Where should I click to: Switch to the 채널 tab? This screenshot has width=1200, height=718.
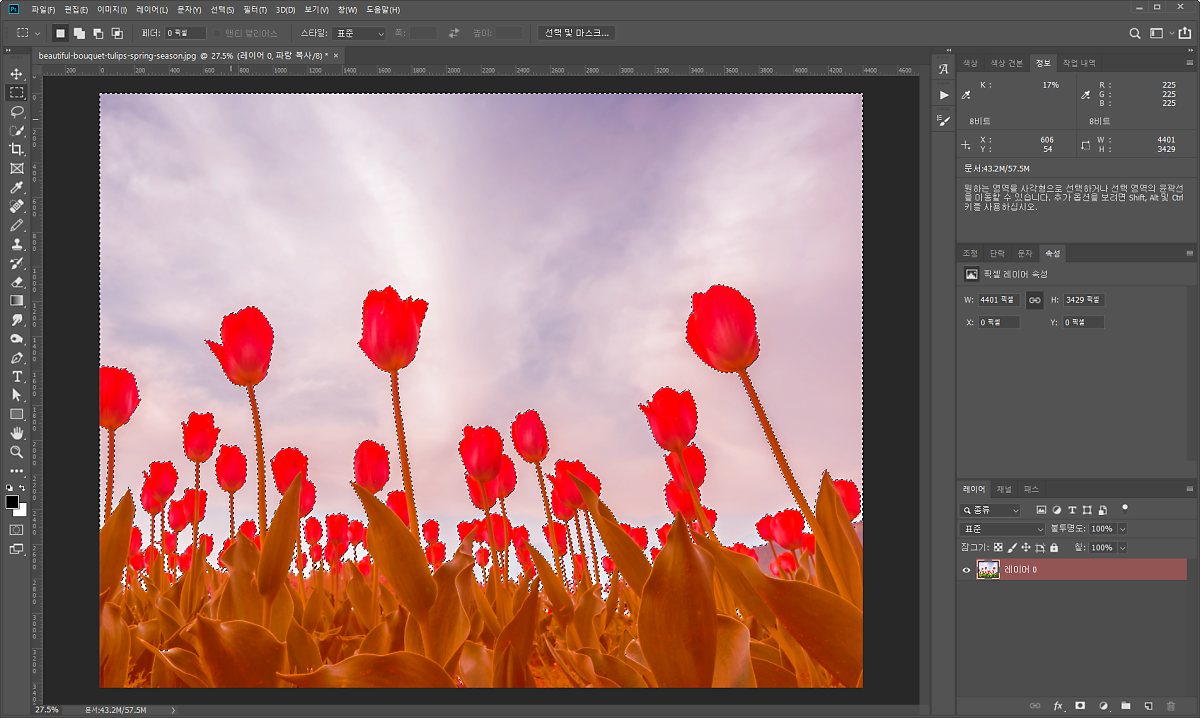(x=1004, y=489)
